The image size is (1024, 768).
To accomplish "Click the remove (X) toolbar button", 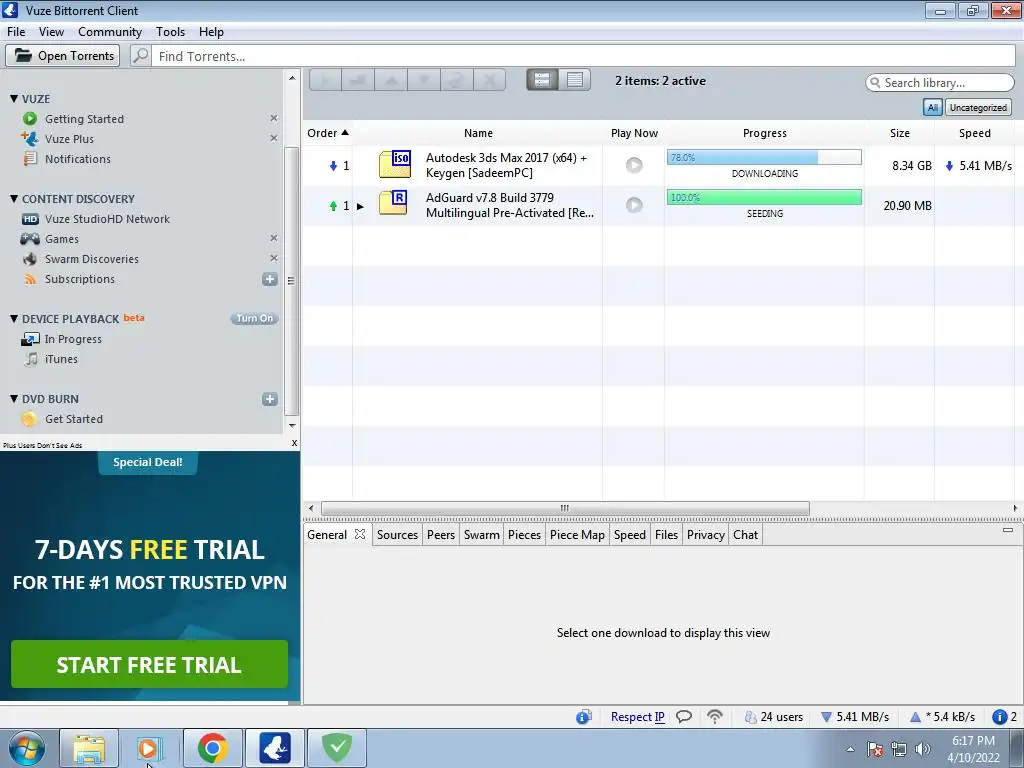I will pyautogui.click(x=490, y=80).
